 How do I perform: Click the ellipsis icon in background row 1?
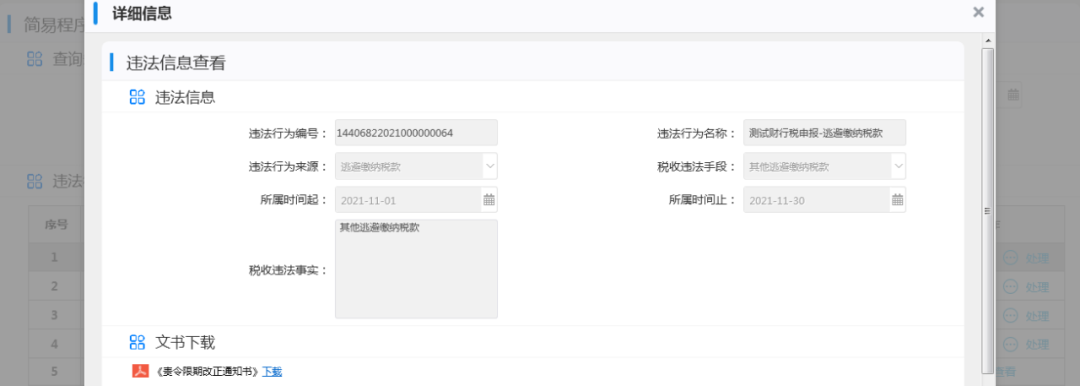click(x=1010, y=258)
